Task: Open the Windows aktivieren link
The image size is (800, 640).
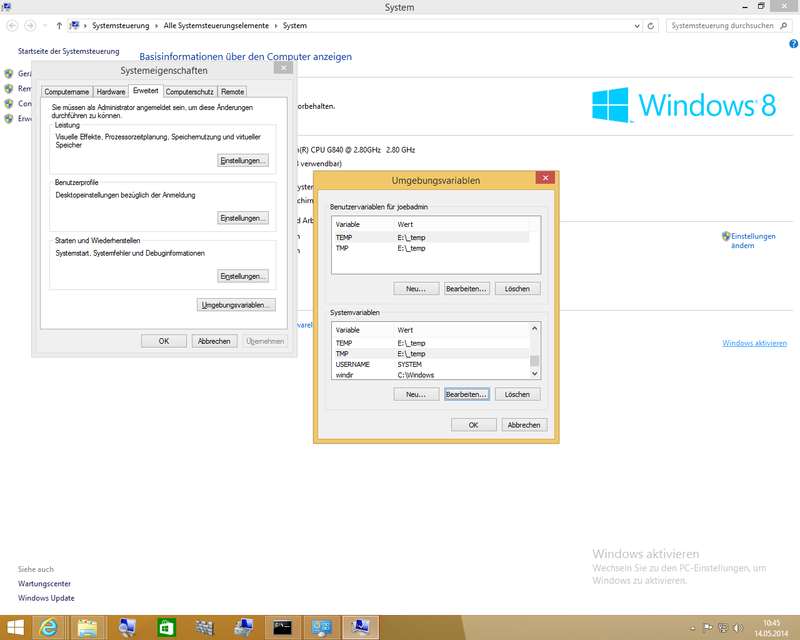Action: (754, 343)
